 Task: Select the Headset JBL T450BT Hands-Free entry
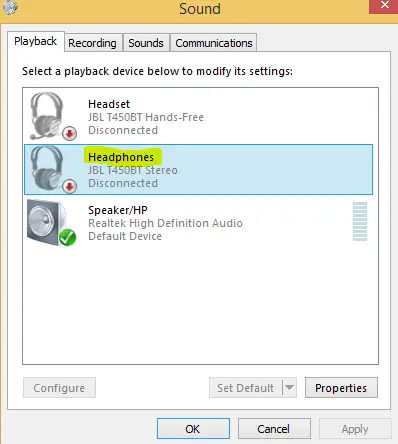pos(199,117)
